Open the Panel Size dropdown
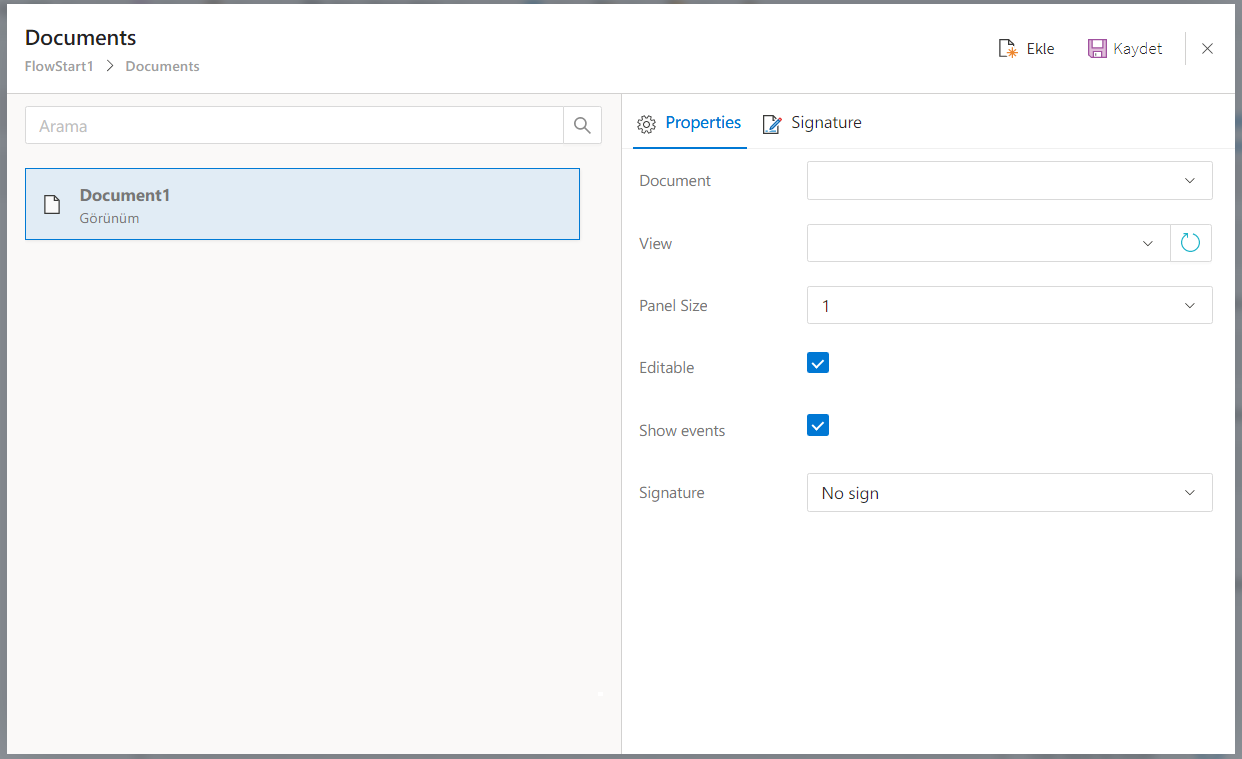 pos(1009,306)
